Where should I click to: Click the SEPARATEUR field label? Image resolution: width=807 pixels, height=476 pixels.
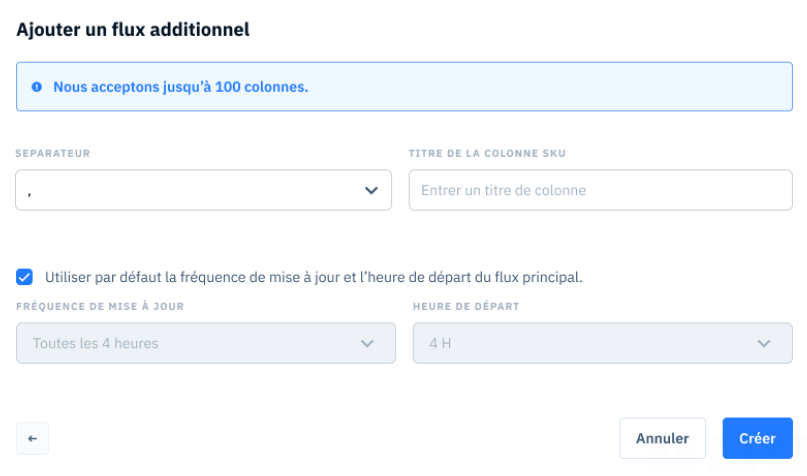pos(53,153)
